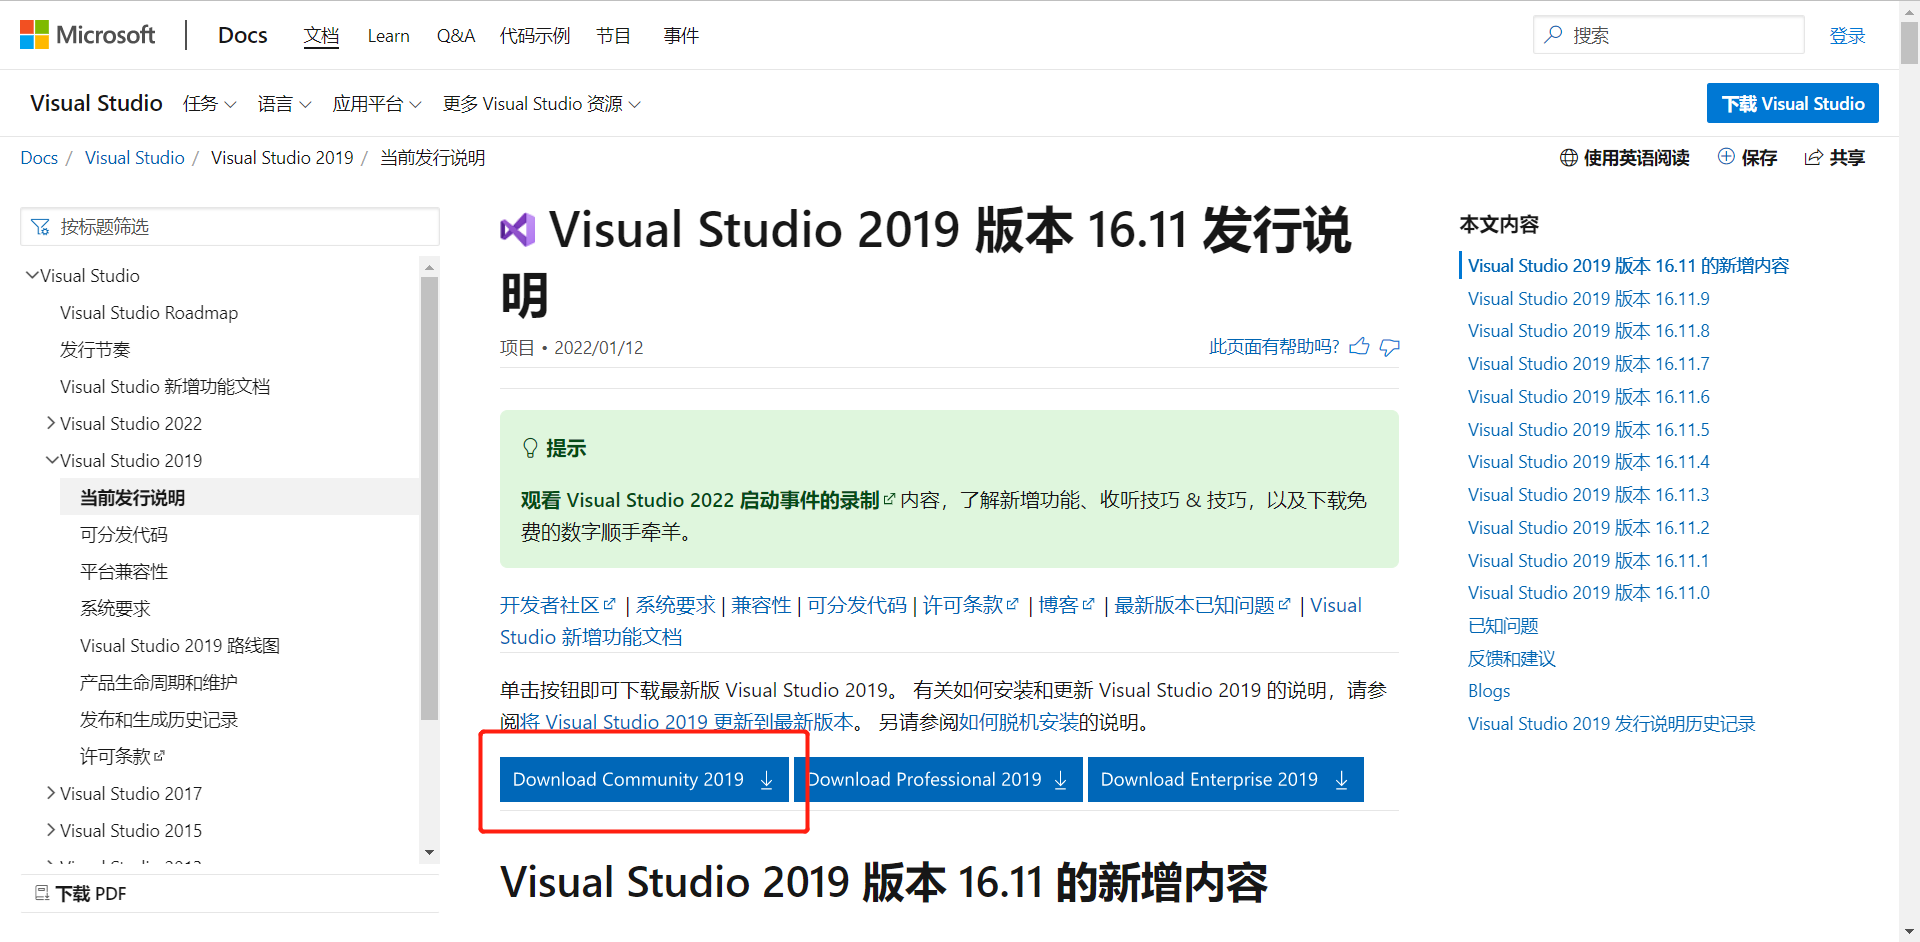
Task: Click Visual Studio breadcrumb link
Action: [x=135, y=158]
